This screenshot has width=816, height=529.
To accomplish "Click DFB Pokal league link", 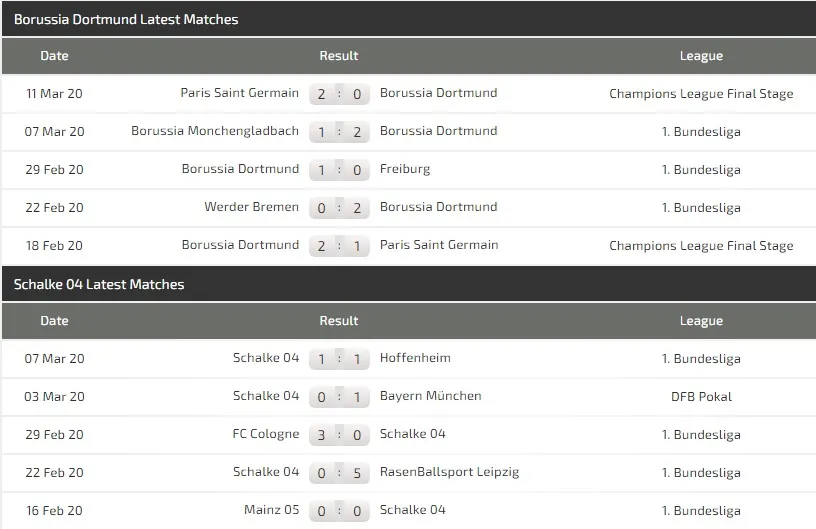I will click(x=701, y=397).
